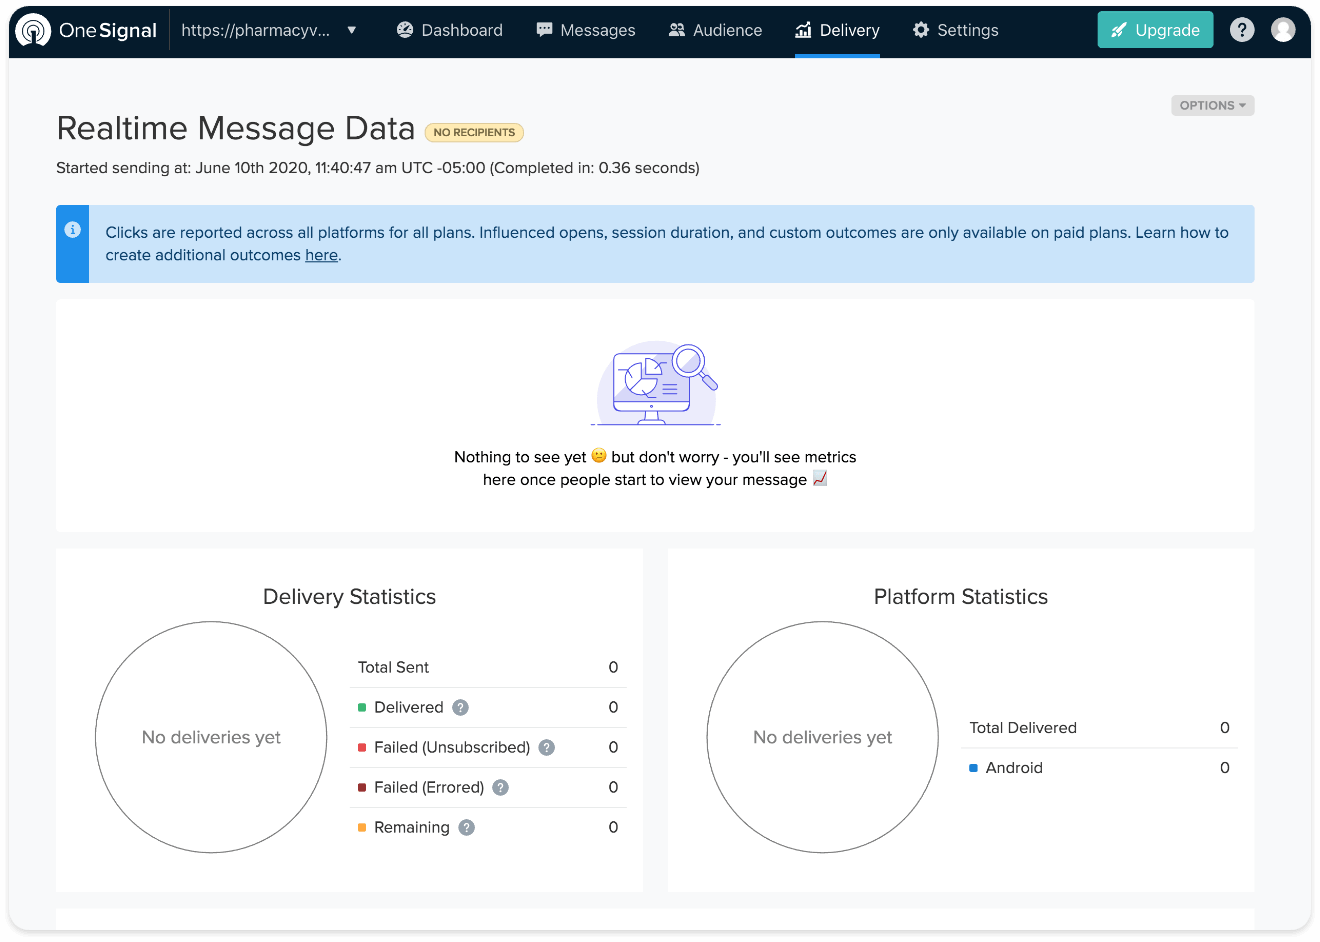Open the help question mark icon
Image resolution: width=1320 pixels, height=942 pixels.
click(x=1242, y=30)
